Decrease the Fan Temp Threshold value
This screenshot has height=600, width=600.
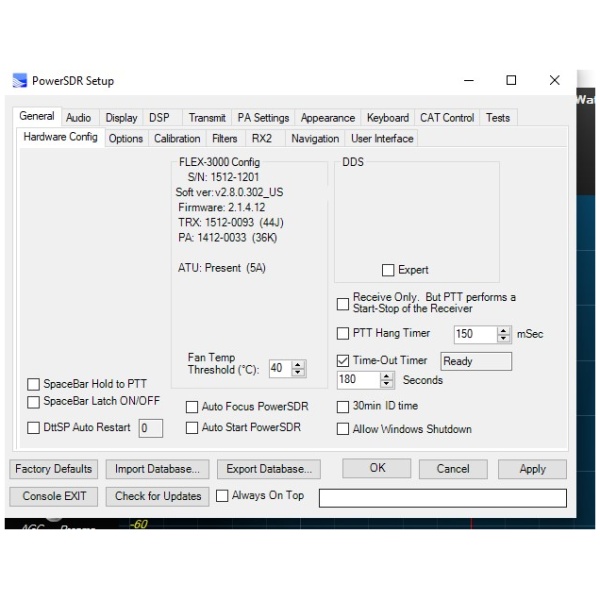(298, 372)
